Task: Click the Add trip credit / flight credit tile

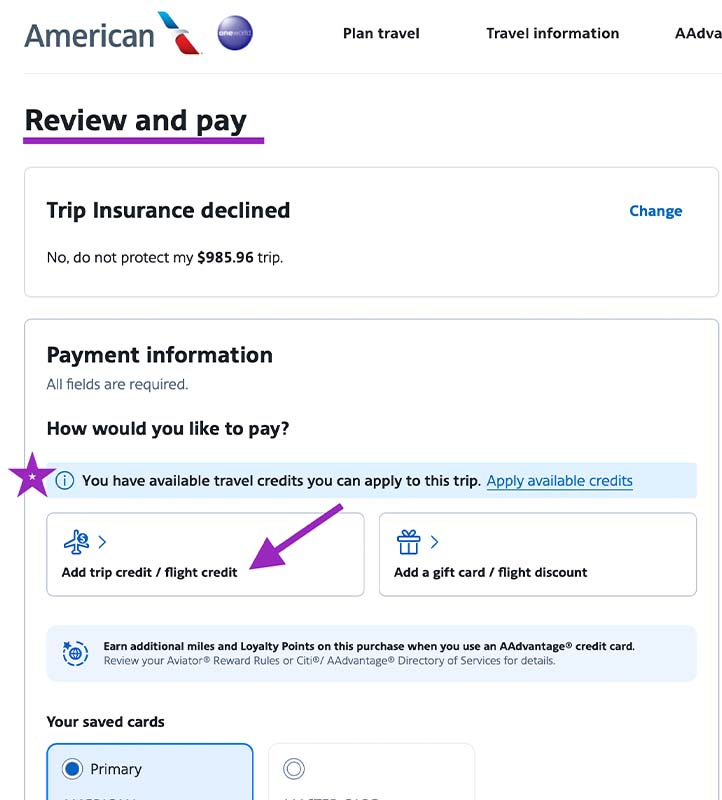Action: (205, 554)
